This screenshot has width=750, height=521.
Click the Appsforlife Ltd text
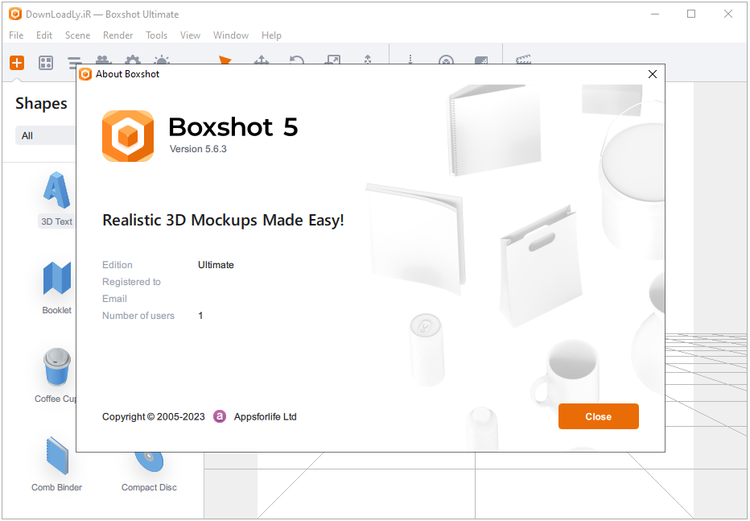[265, 417]
